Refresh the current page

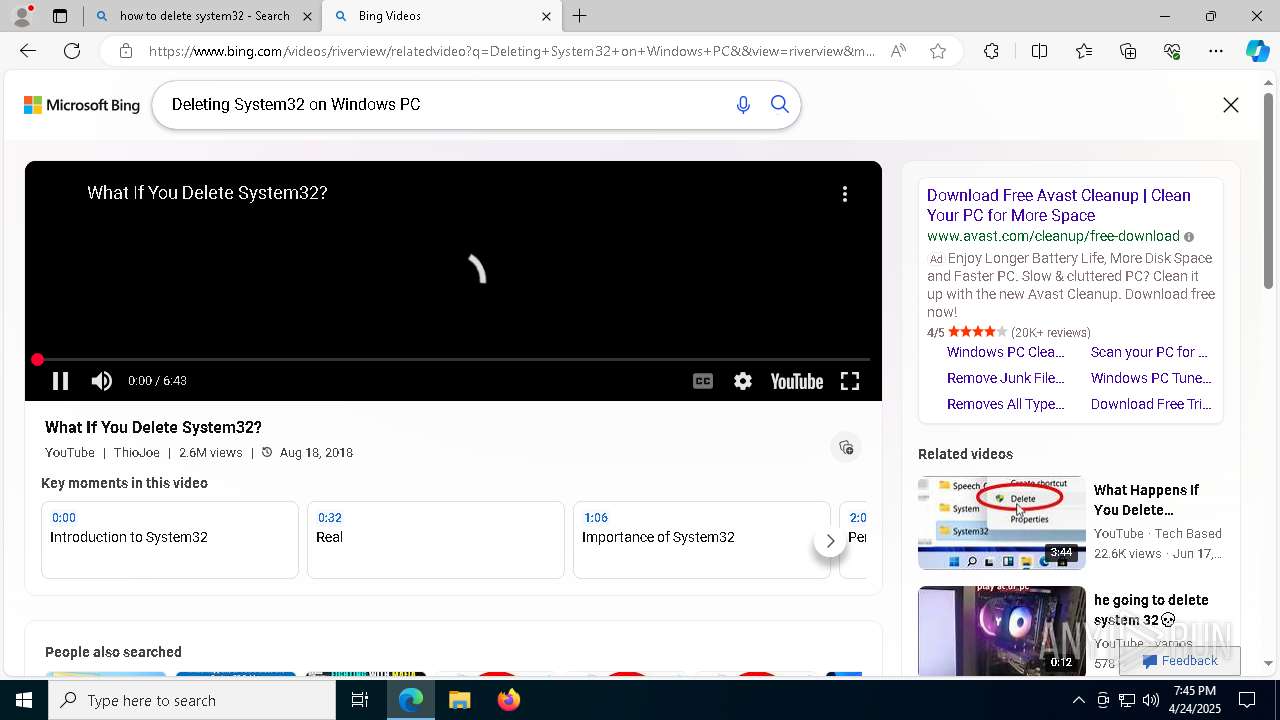(x=72, y=51)
